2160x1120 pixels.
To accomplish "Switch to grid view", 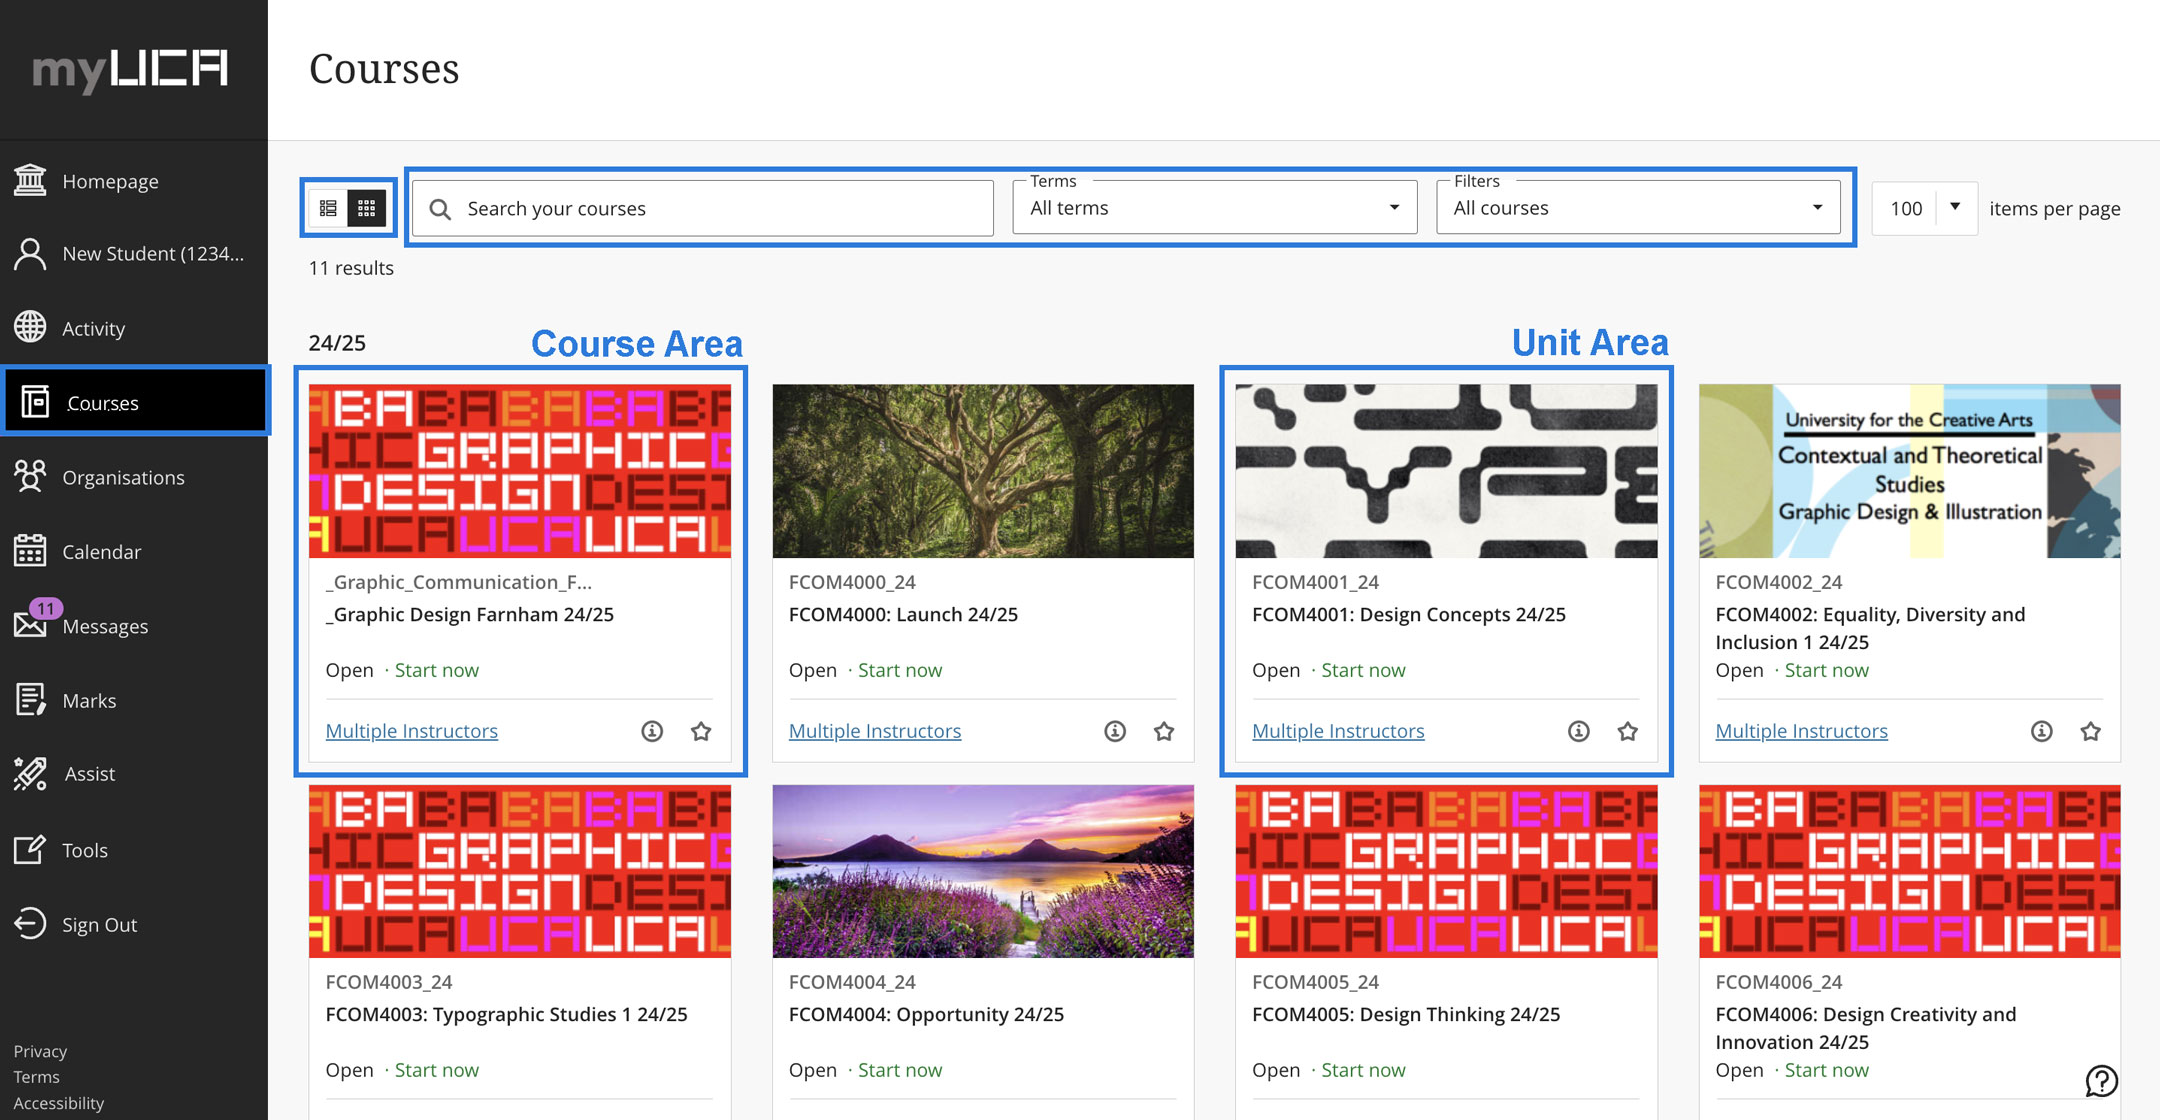I will pos(367,208).
